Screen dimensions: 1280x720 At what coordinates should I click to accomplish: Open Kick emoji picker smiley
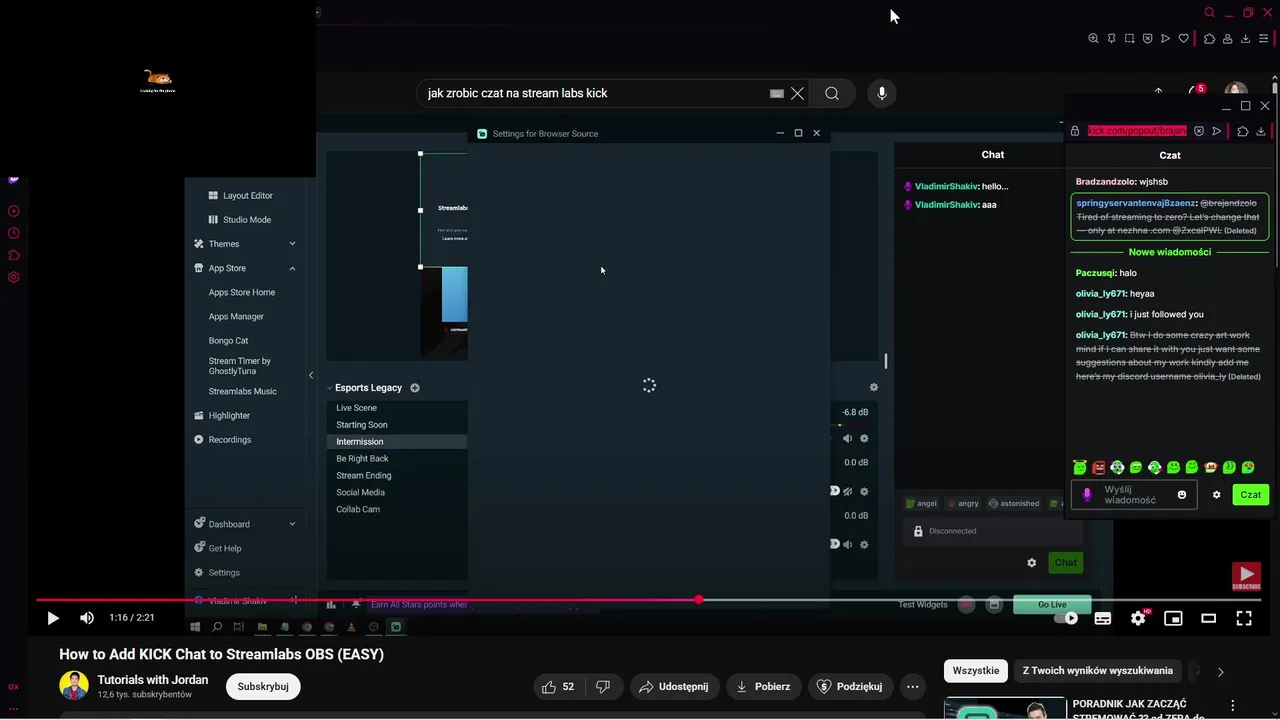click(x=1182, y=495)
